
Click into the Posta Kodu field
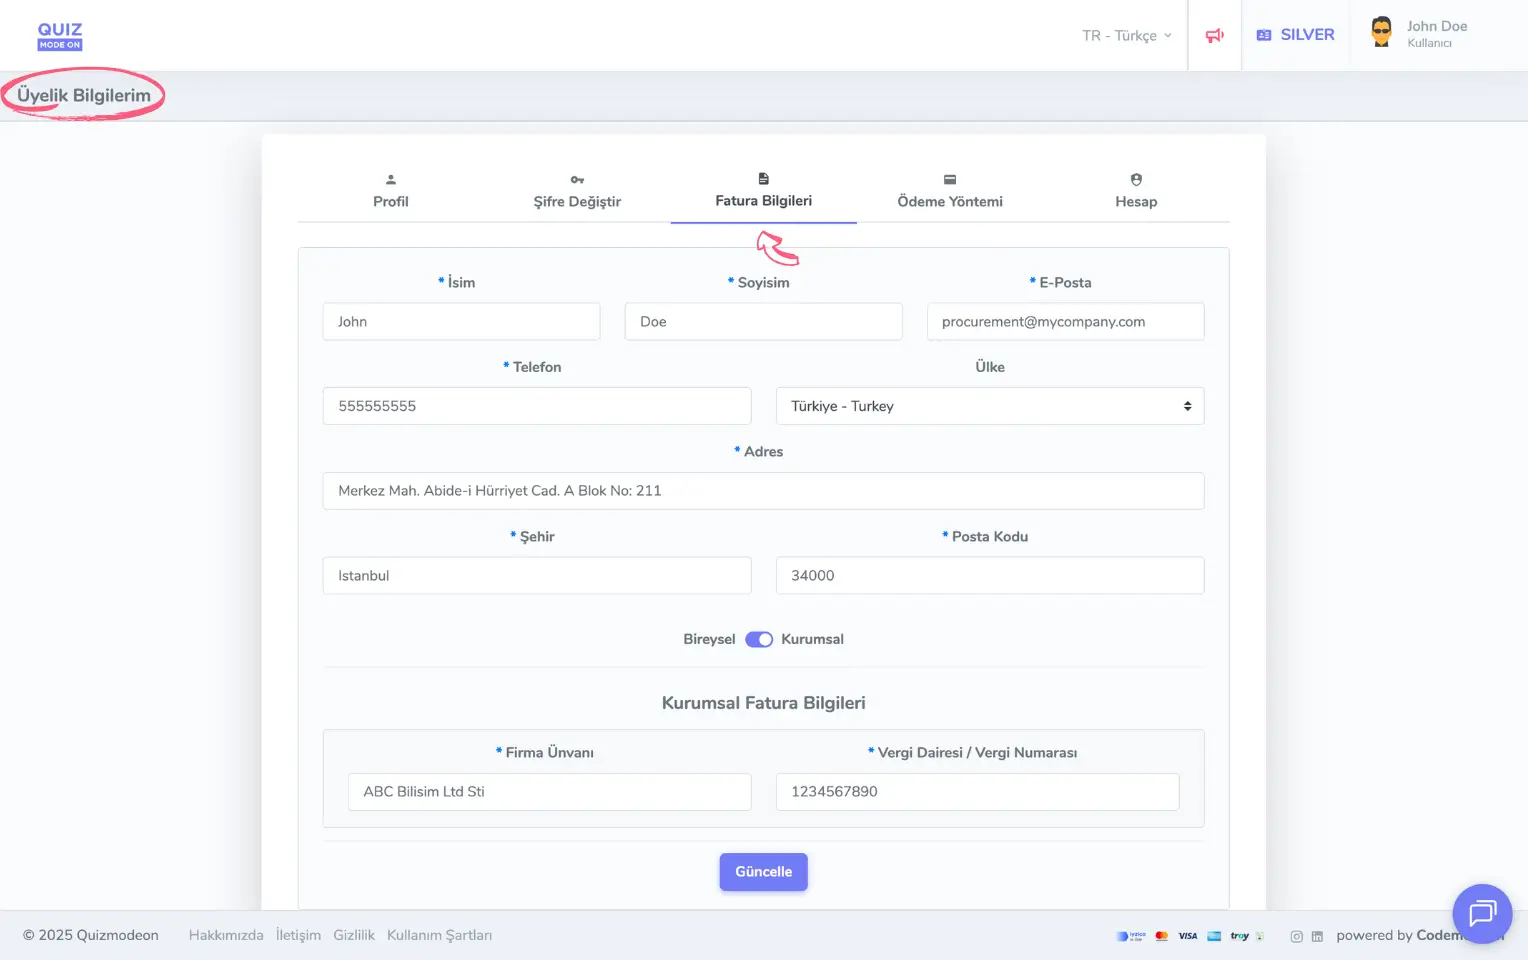(x=989, y=576)
